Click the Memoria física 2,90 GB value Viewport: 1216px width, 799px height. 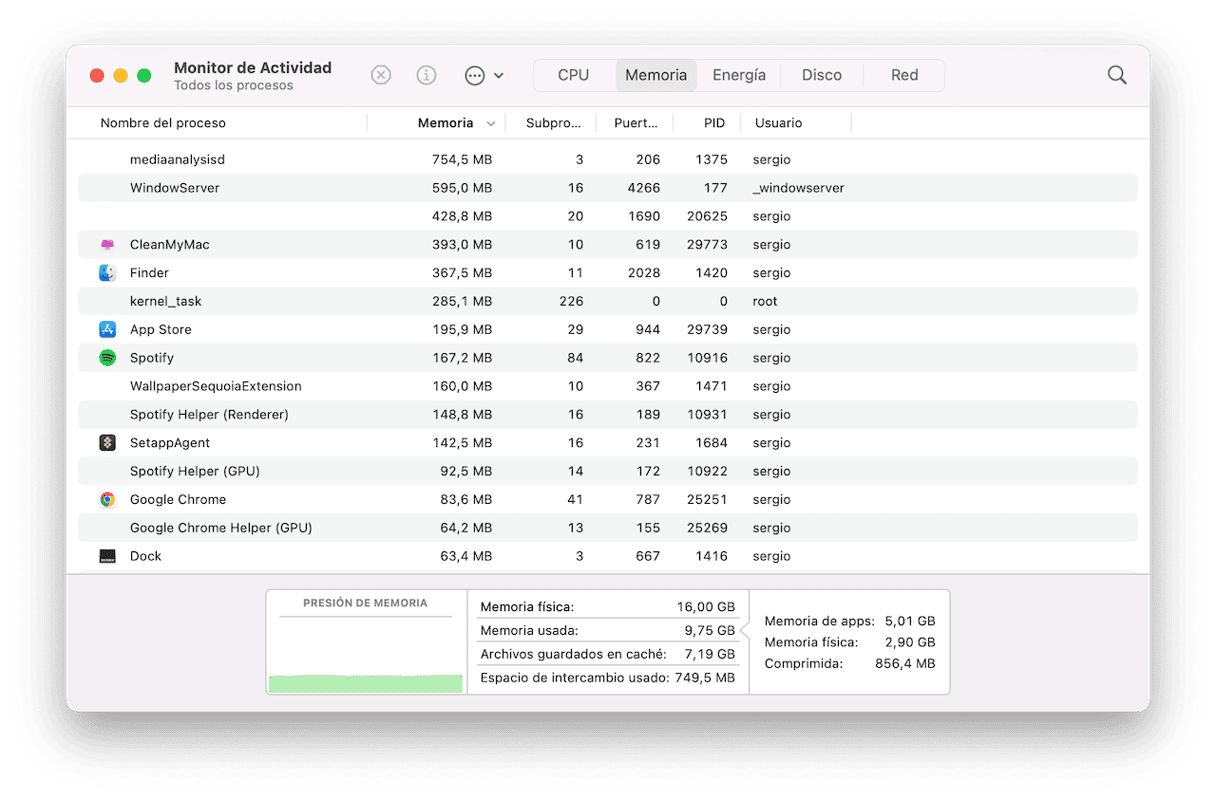pos(910,642)
